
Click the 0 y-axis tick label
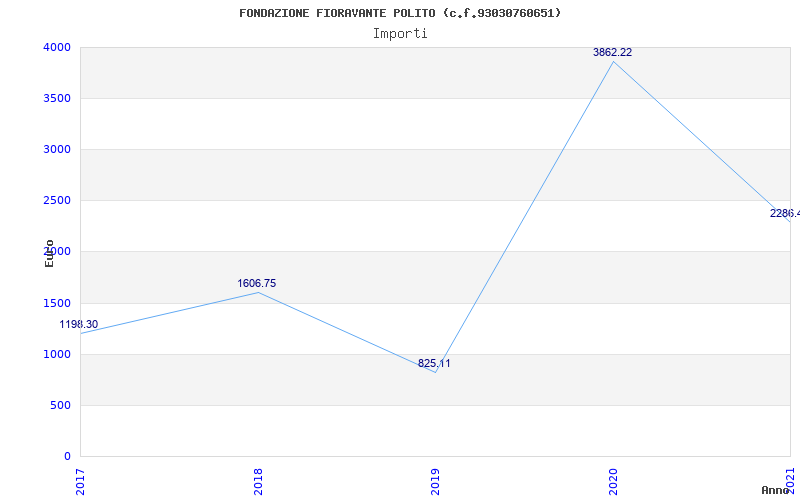click(x=67, y=456)
